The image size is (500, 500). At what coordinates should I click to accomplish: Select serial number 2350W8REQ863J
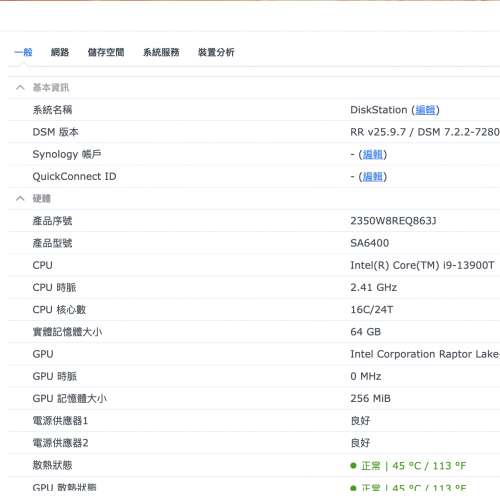(x=393, y=221)
